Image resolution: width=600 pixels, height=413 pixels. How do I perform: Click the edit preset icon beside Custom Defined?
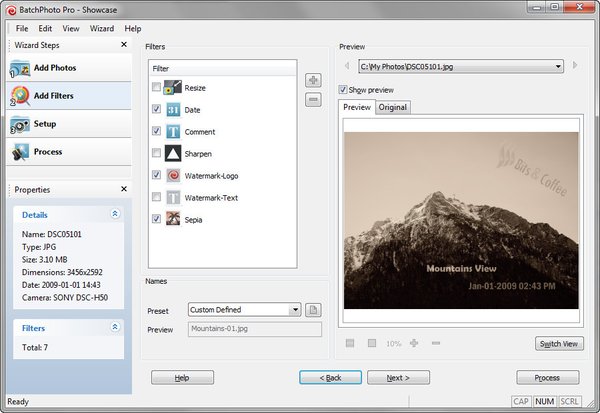[312, 310]
